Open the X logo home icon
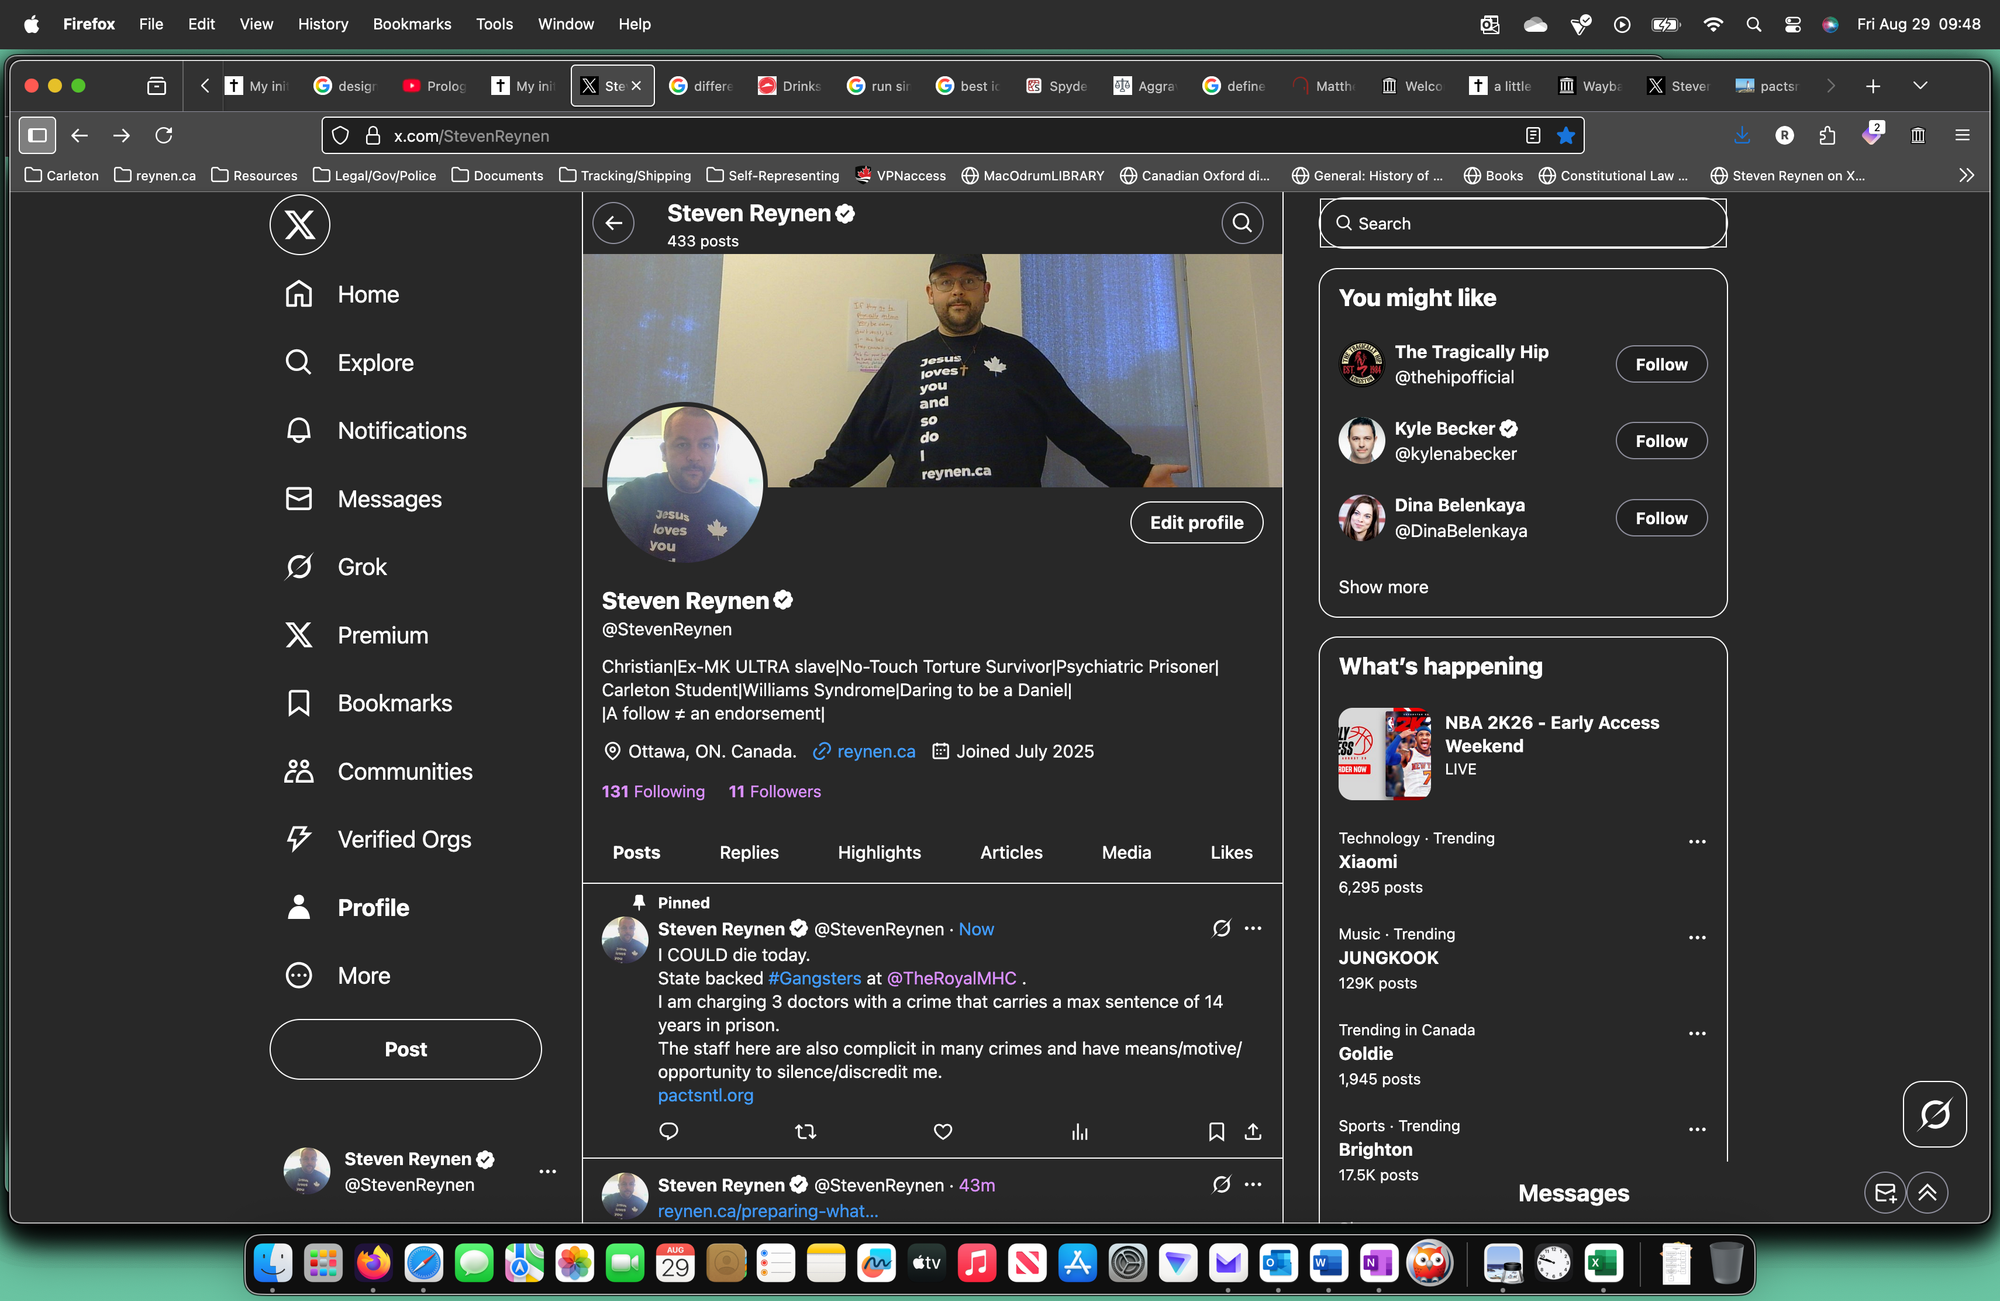 (x=300, y=225)
